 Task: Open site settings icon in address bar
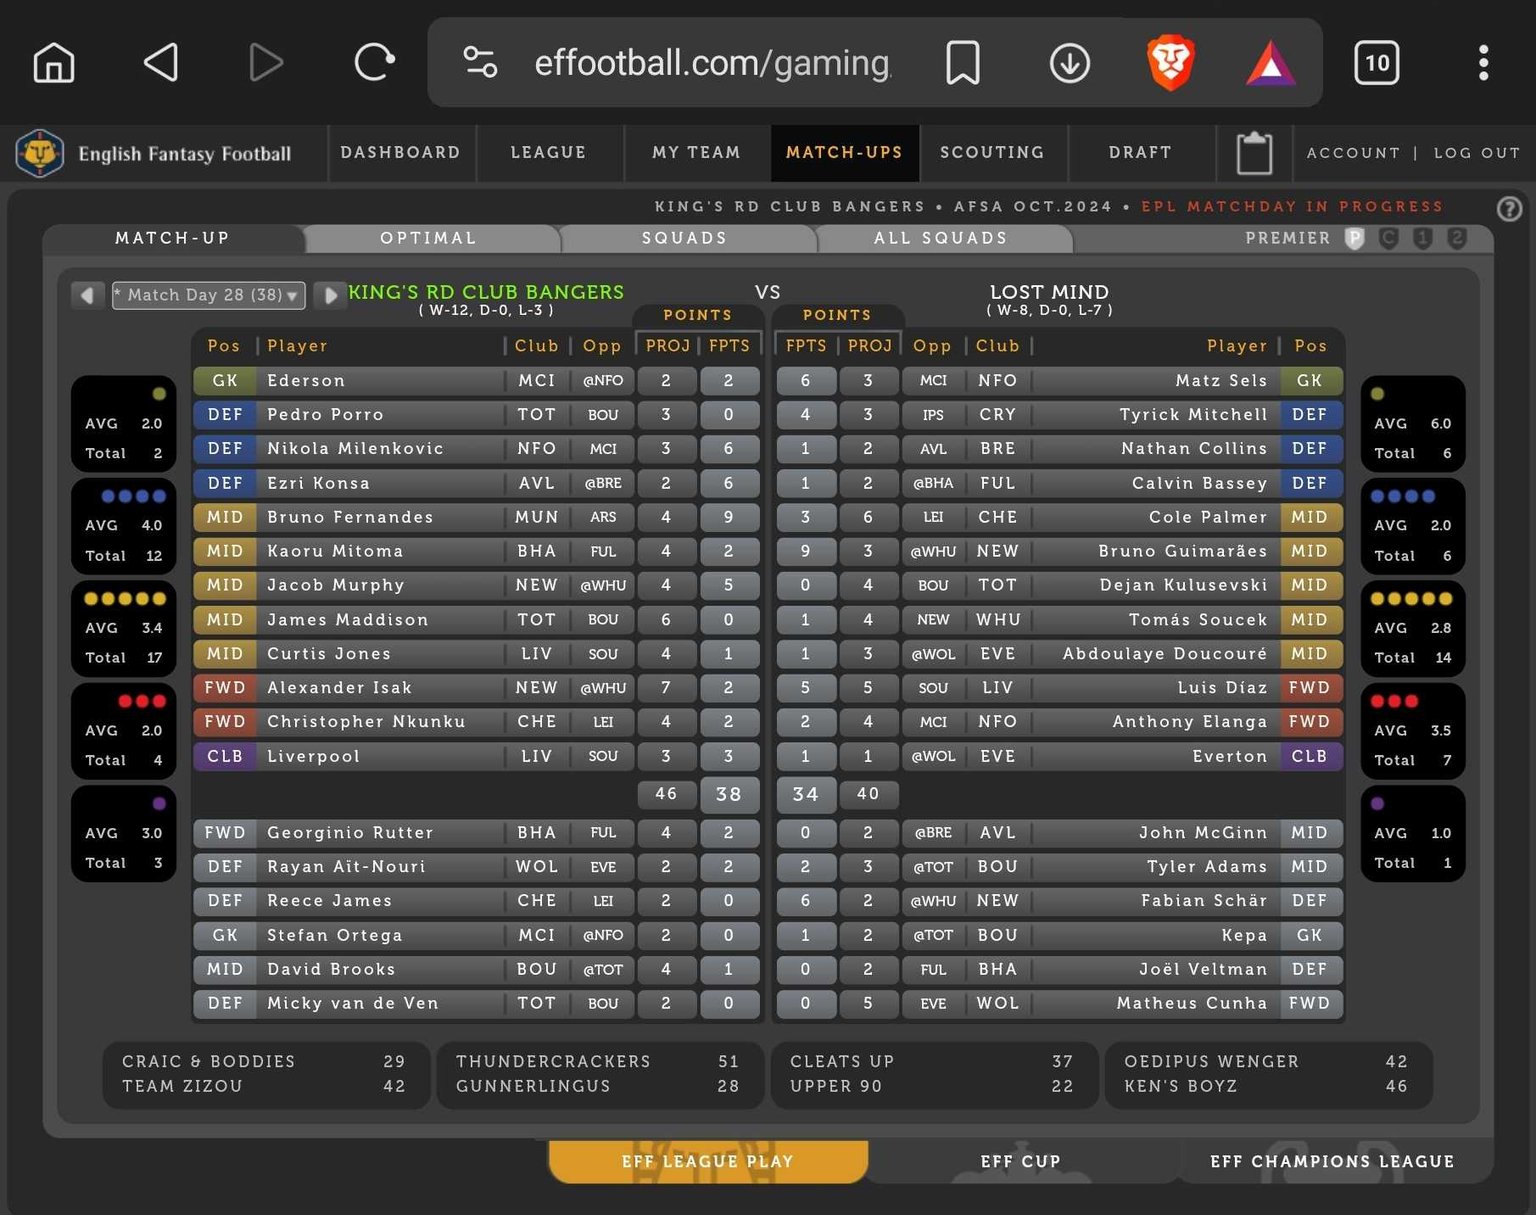click(x=480, y=63)
